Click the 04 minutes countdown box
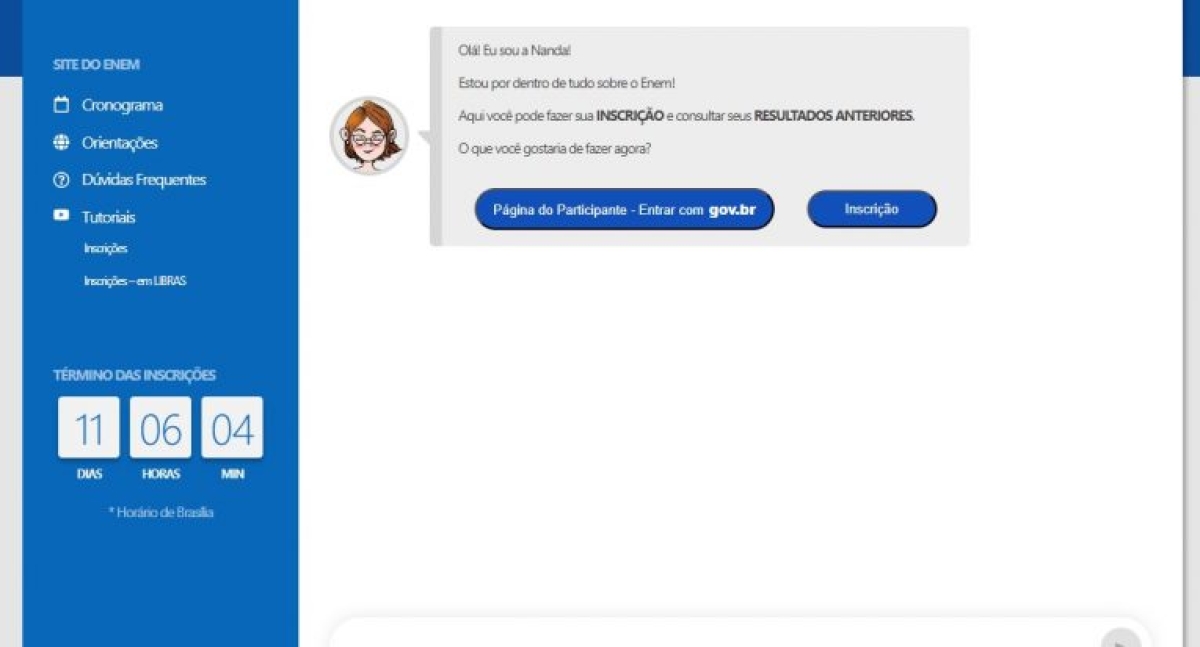Viewport: 1200px width, 647px height. [232, 428]
